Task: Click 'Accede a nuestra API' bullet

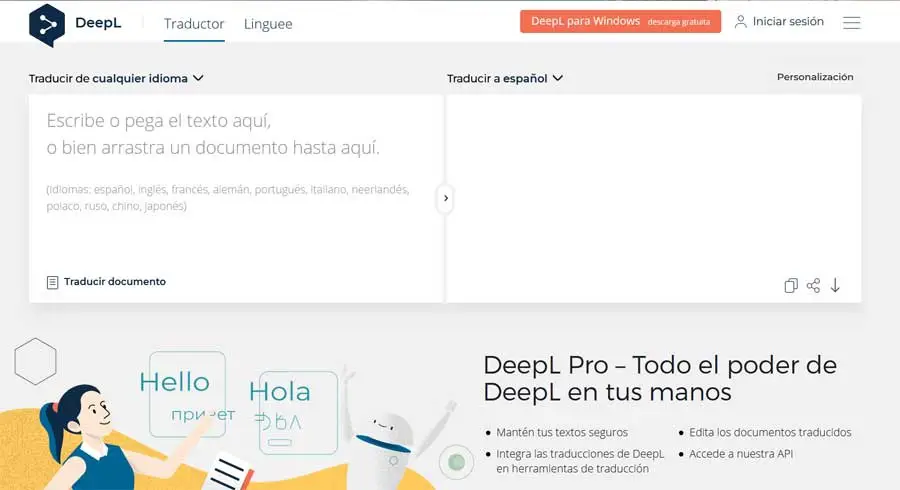Action: point(741,453)
